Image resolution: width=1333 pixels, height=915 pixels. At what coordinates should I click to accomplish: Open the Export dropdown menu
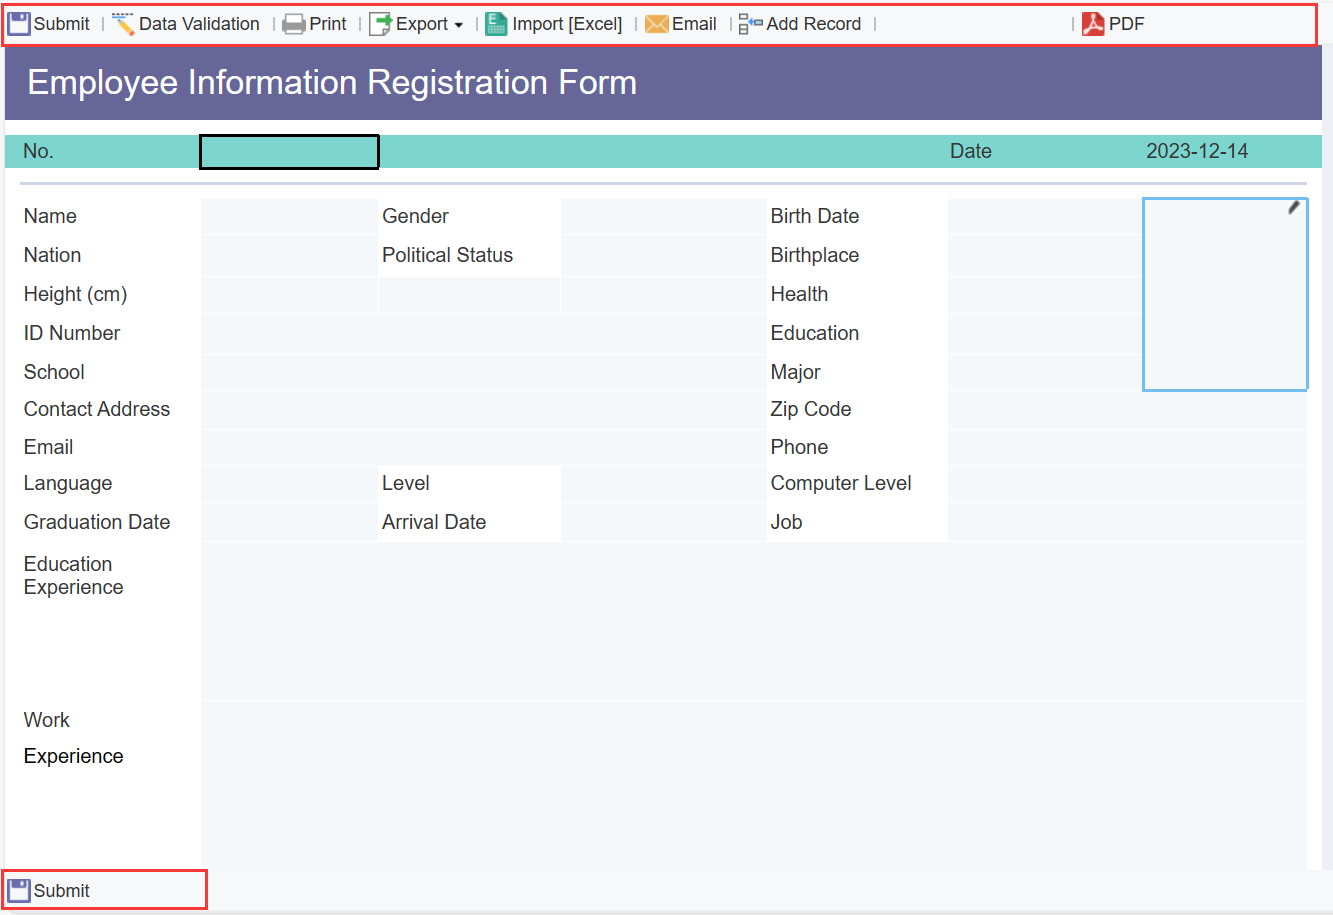point(416,24)
